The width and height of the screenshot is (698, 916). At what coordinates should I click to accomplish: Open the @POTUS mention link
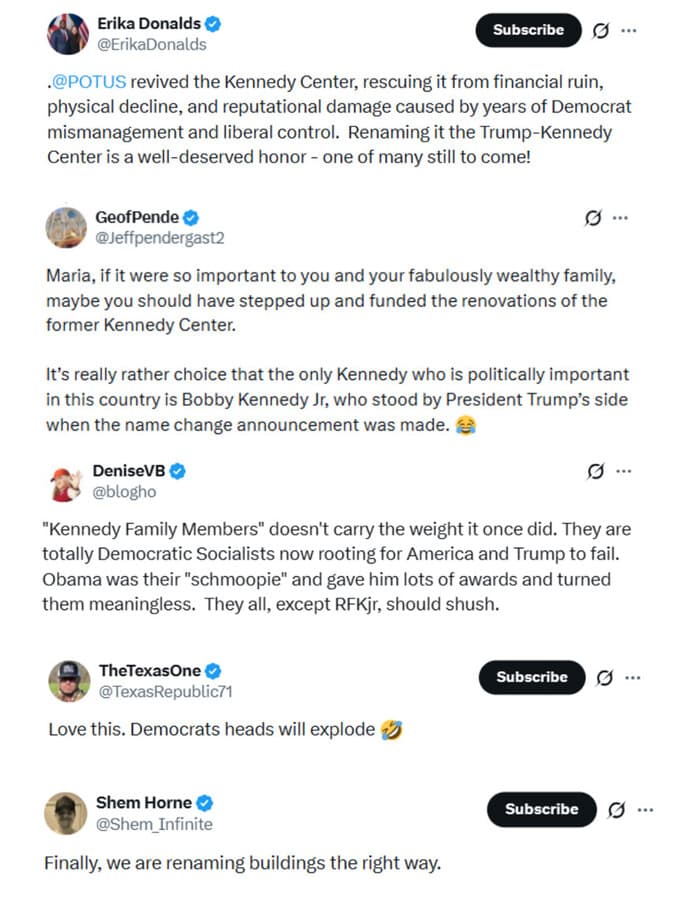tap(85, 80)
